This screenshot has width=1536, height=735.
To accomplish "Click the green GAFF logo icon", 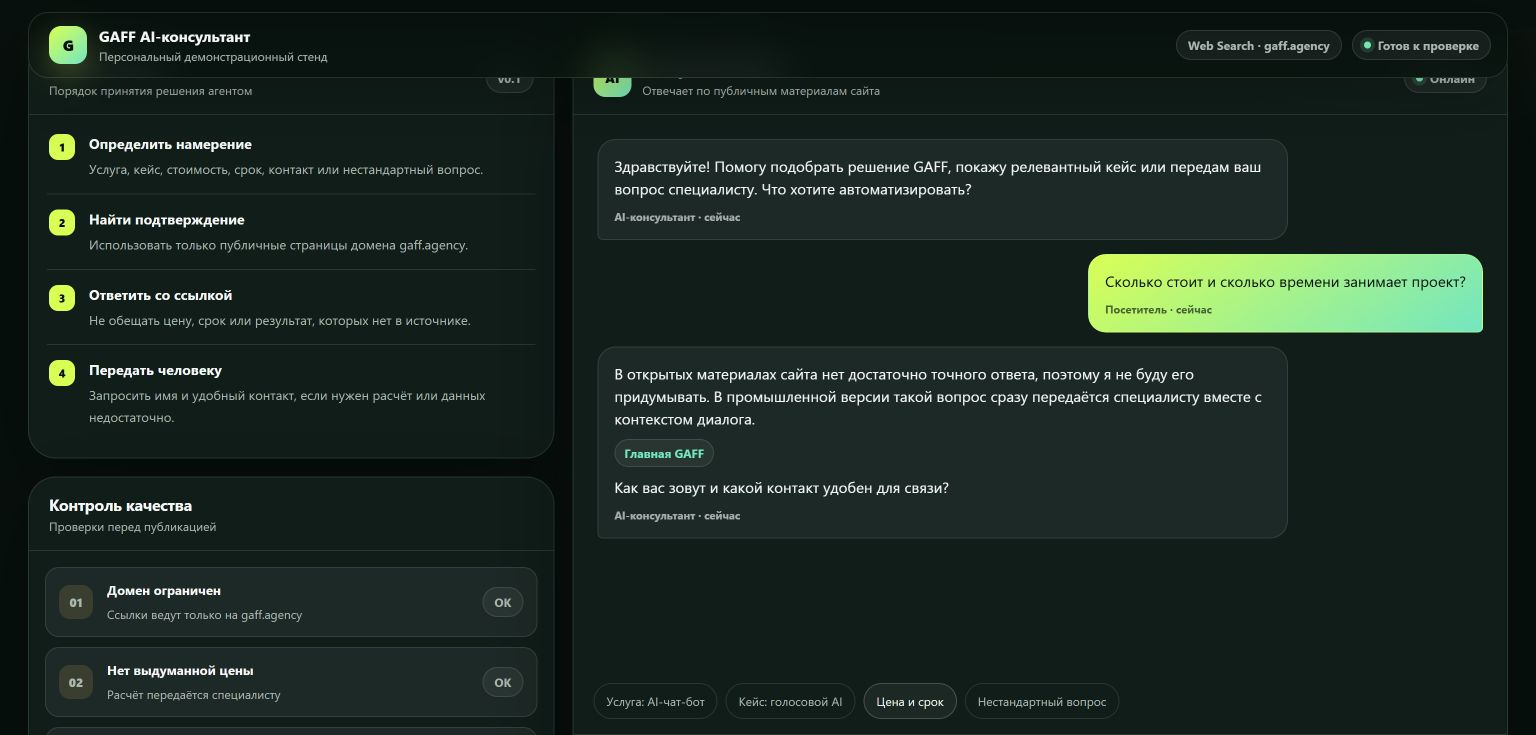I will click(x=68, y=45).
